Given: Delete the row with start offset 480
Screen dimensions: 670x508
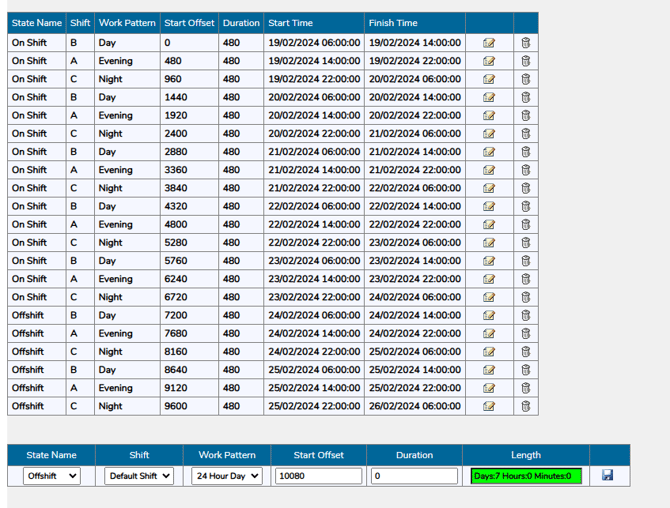Looking at the screenshot, I should pyautogui.click(x=526, y=61).
